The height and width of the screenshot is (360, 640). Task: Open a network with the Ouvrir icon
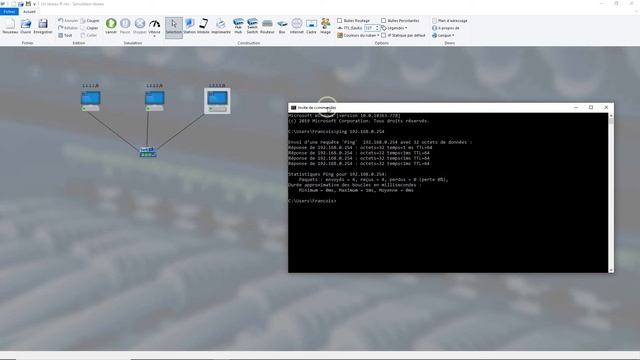point(26,26)
